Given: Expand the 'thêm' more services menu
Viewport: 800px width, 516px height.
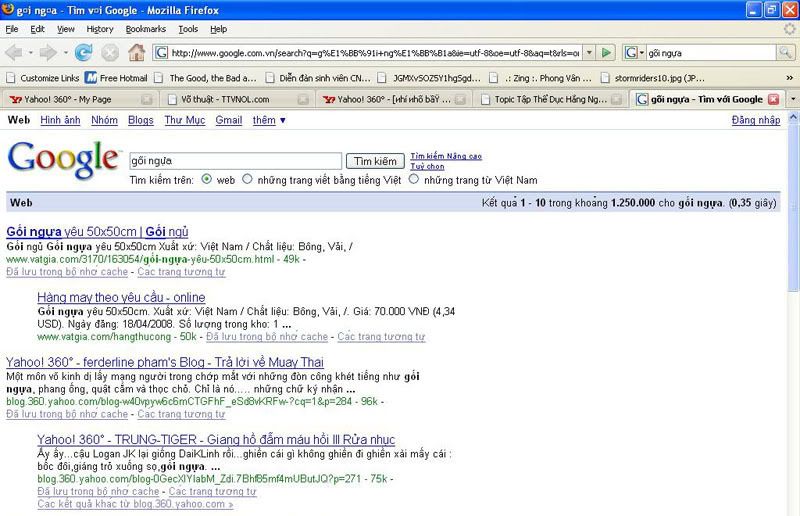Looking at the screenshot, I should coord(269,120).
